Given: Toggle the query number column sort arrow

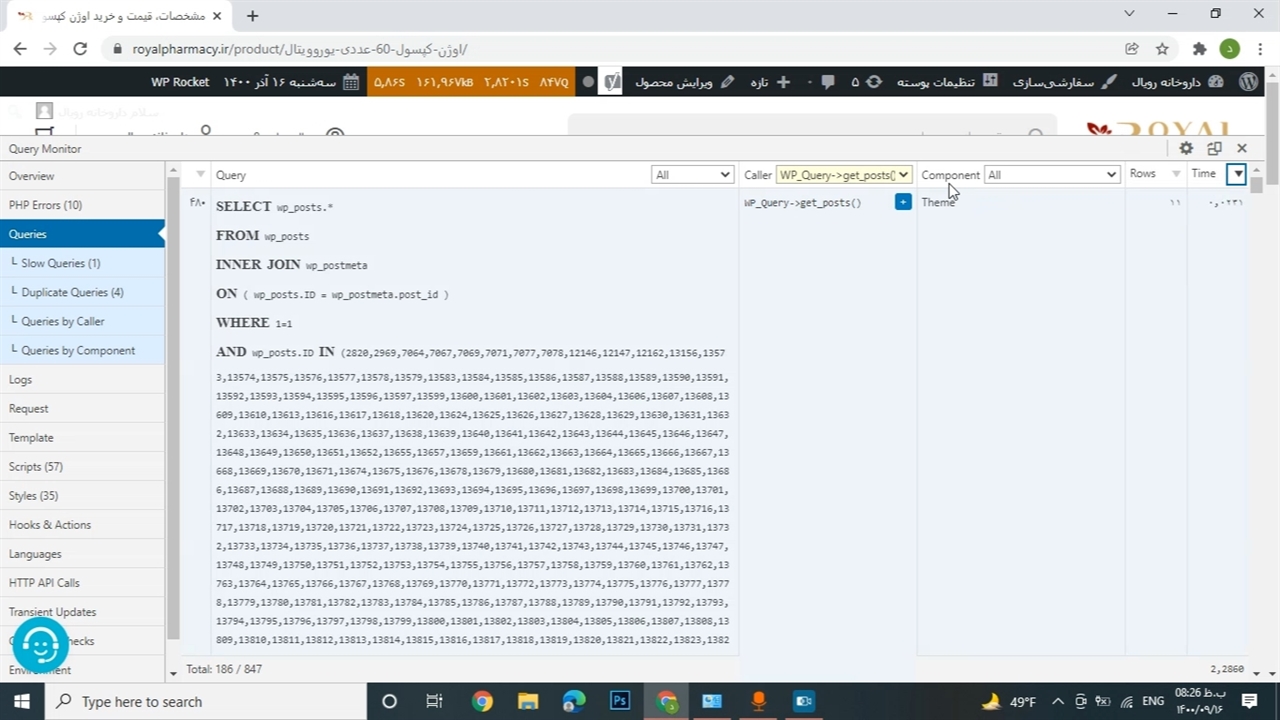Looking at the screenshot, I should click(x=200, y=175).
